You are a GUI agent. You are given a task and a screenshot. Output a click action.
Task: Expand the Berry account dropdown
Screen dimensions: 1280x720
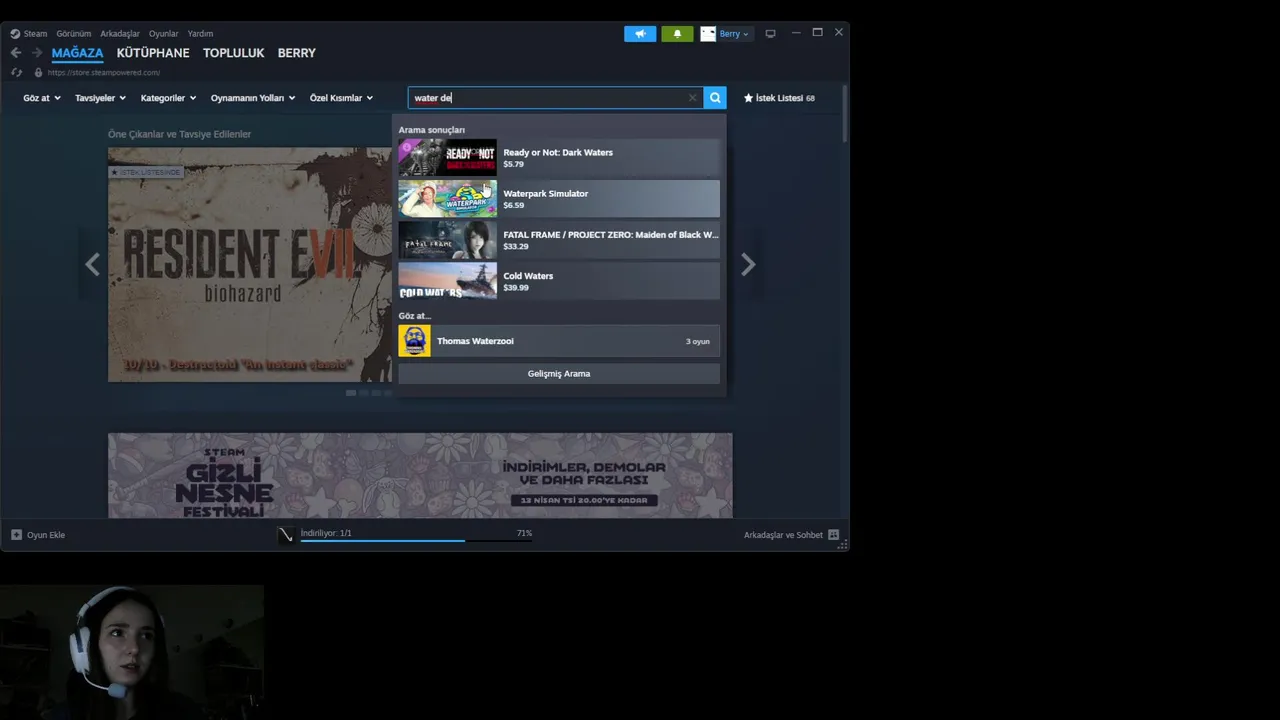(x=734, y=33)
